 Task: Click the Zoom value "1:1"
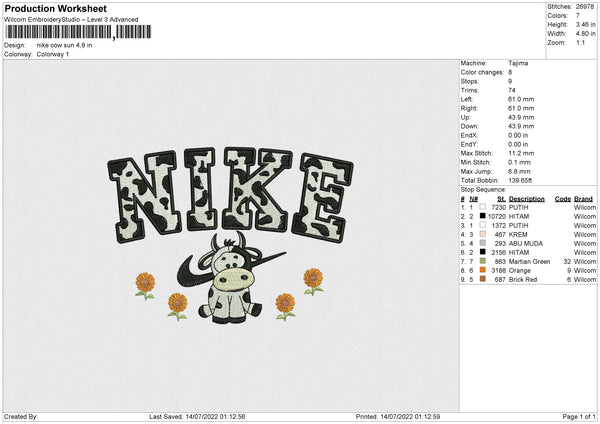580,42
